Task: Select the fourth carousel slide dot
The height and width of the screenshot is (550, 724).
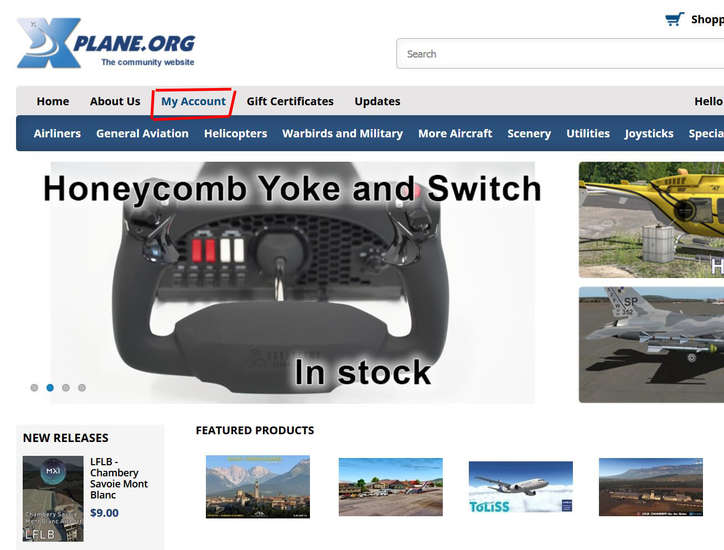Action: pyautogui.click(x=82, y=387)
